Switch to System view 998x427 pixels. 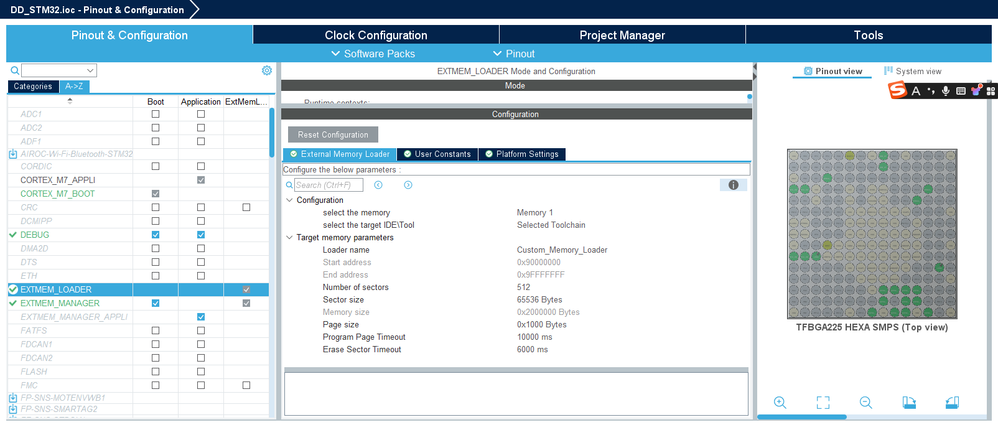[913, 71]
